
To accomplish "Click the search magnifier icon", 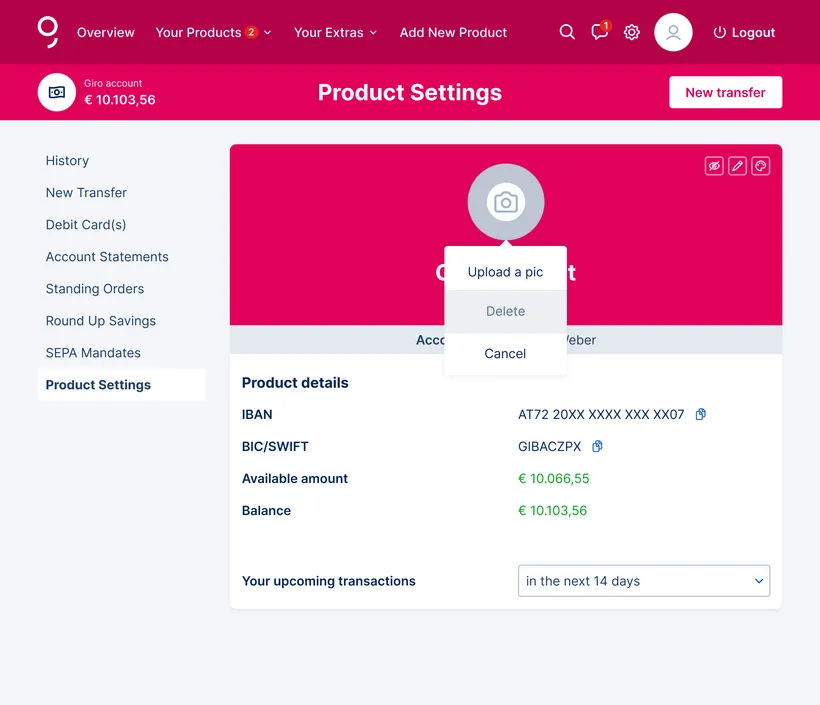I will pyautogui.click(x=567, y=32).
